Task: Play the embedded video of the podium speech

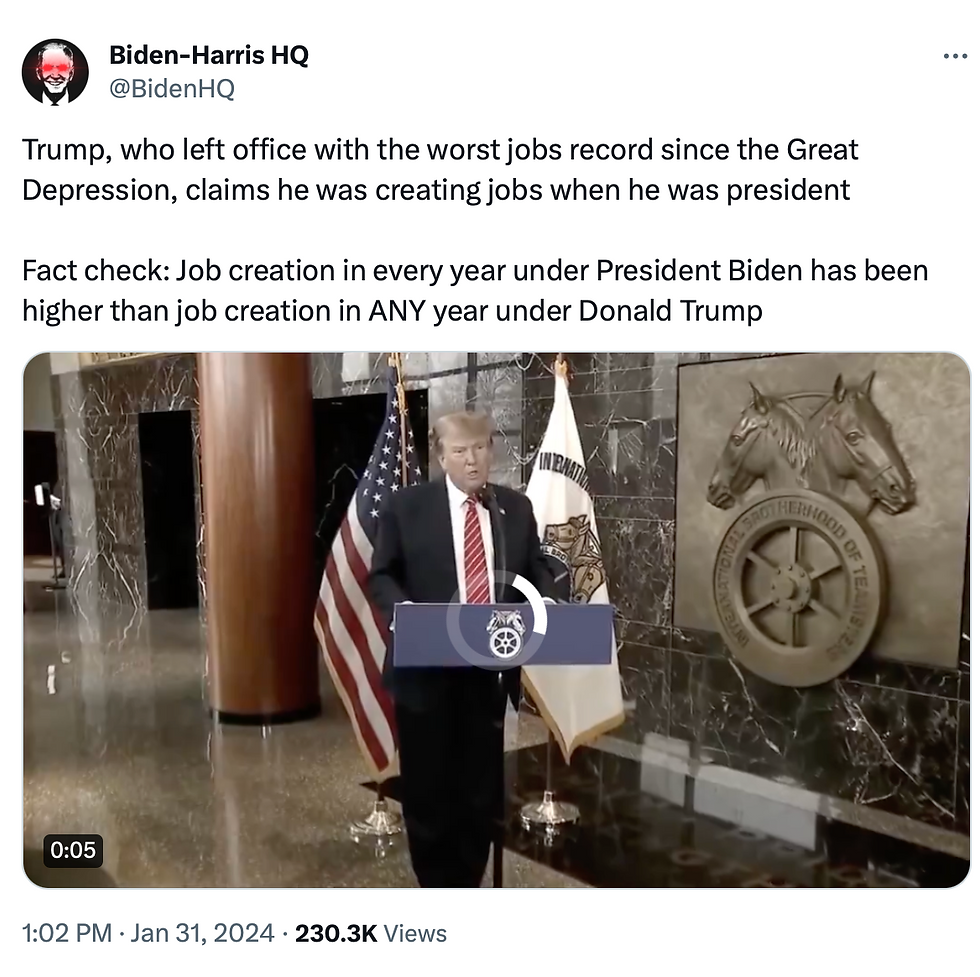Action: pos(497,619)
